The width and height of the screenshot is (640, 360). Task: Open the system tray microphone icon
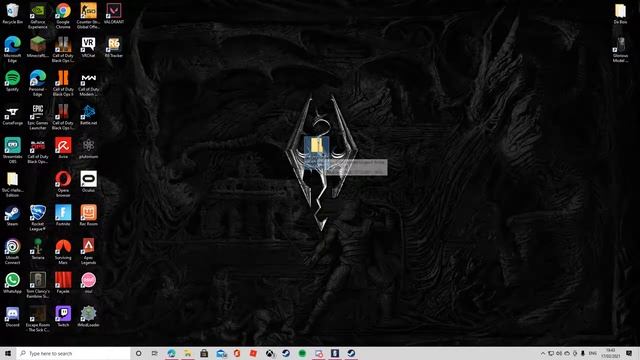click(x=583, y=353)
